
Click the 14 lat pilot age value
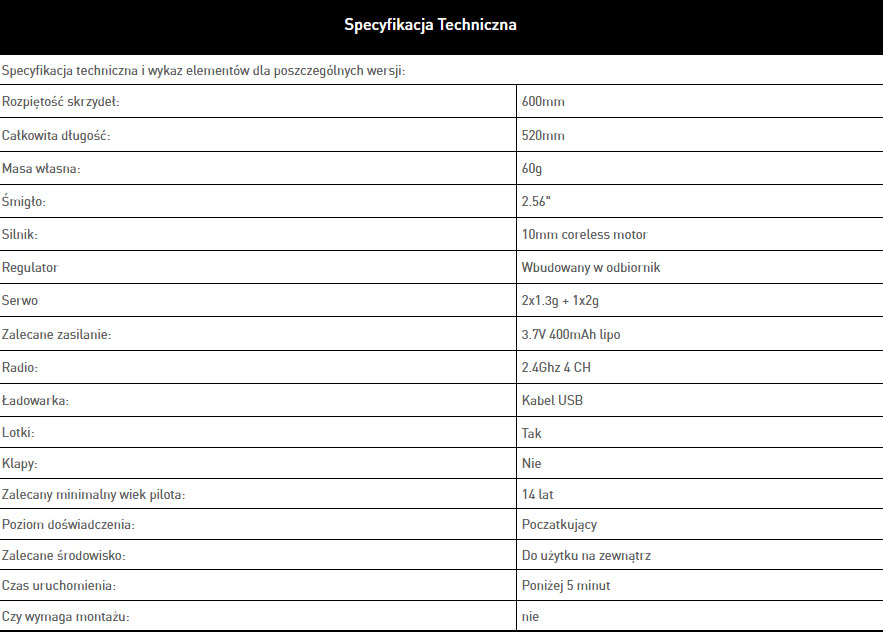pos(538,494)
